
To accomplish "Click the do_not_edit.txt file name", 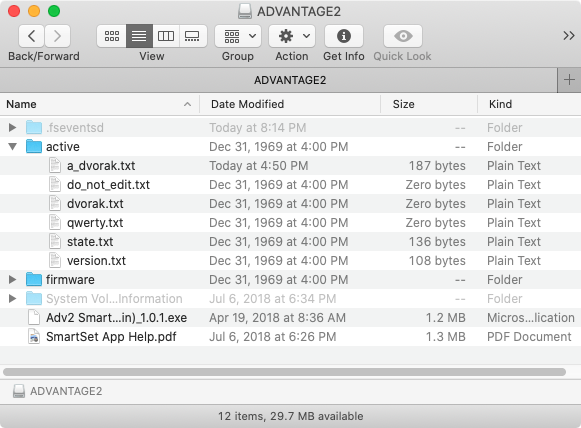I will [108, 185].
